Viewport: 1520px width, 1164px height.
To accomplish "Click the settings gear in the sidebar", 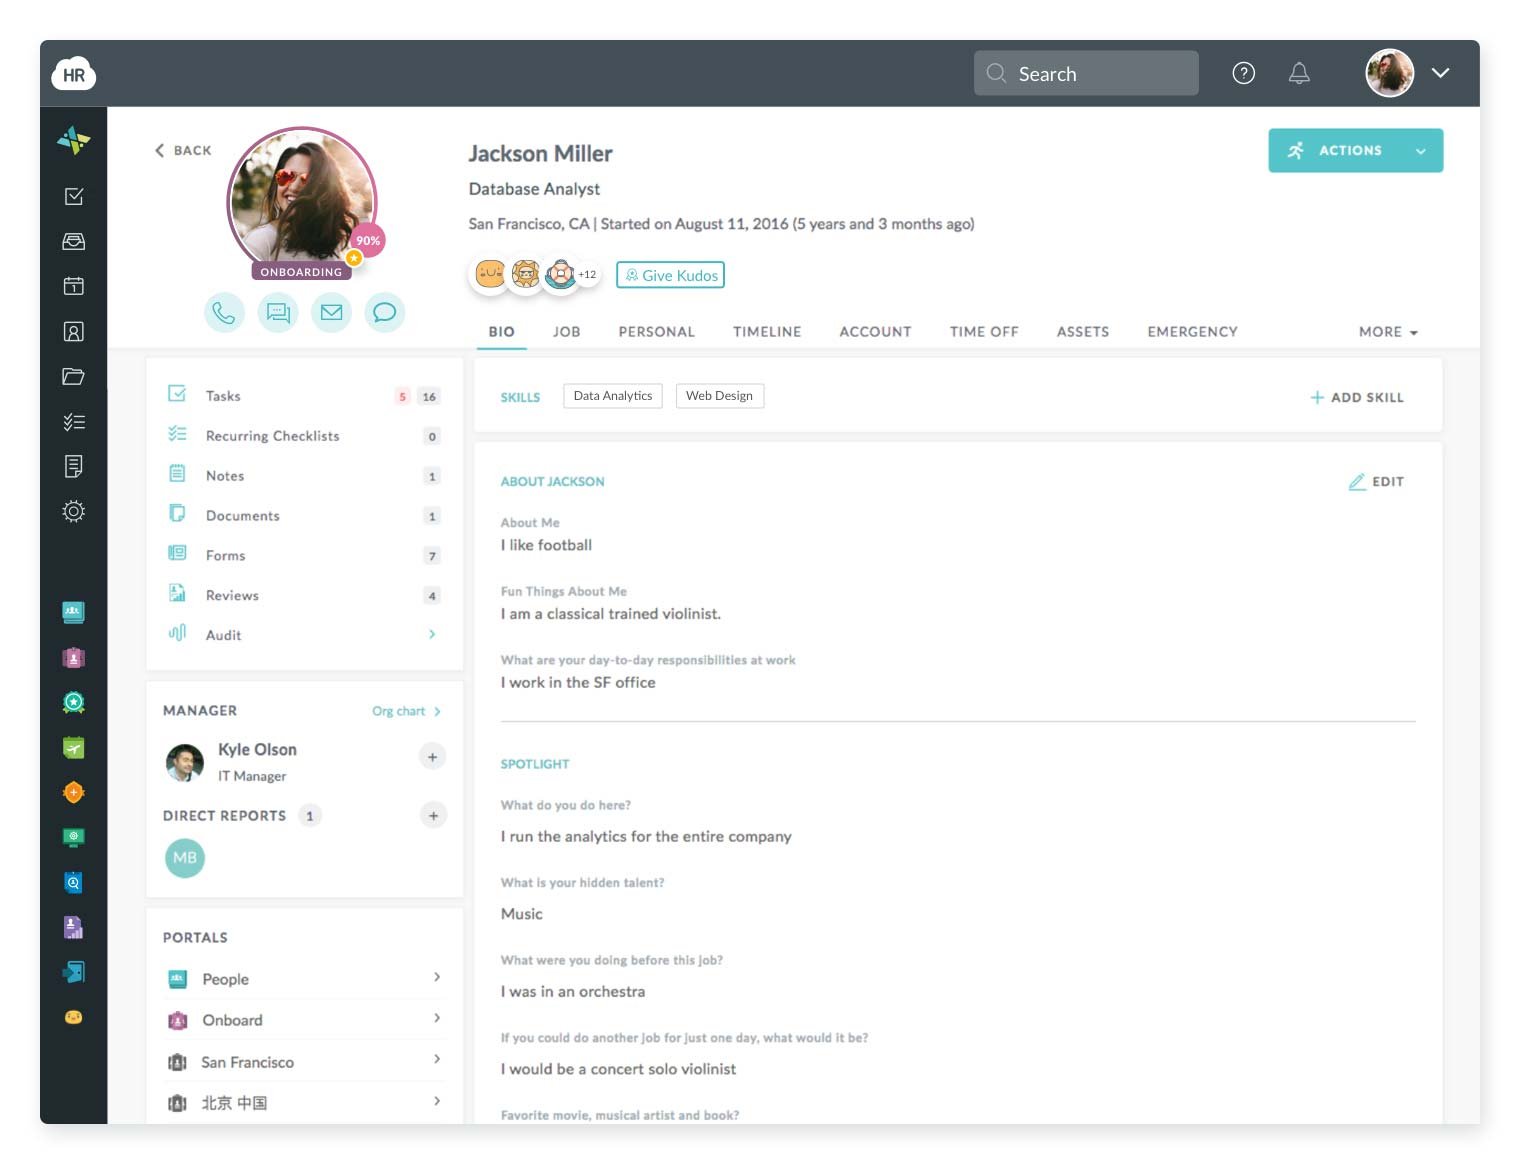I will (x=73, y=511).
